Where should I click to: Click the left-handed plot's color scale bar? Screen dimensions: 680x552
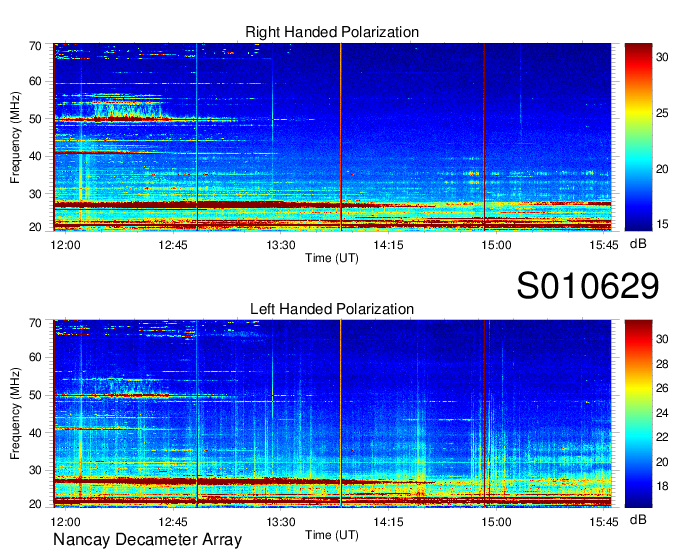(x=638, y=414)
